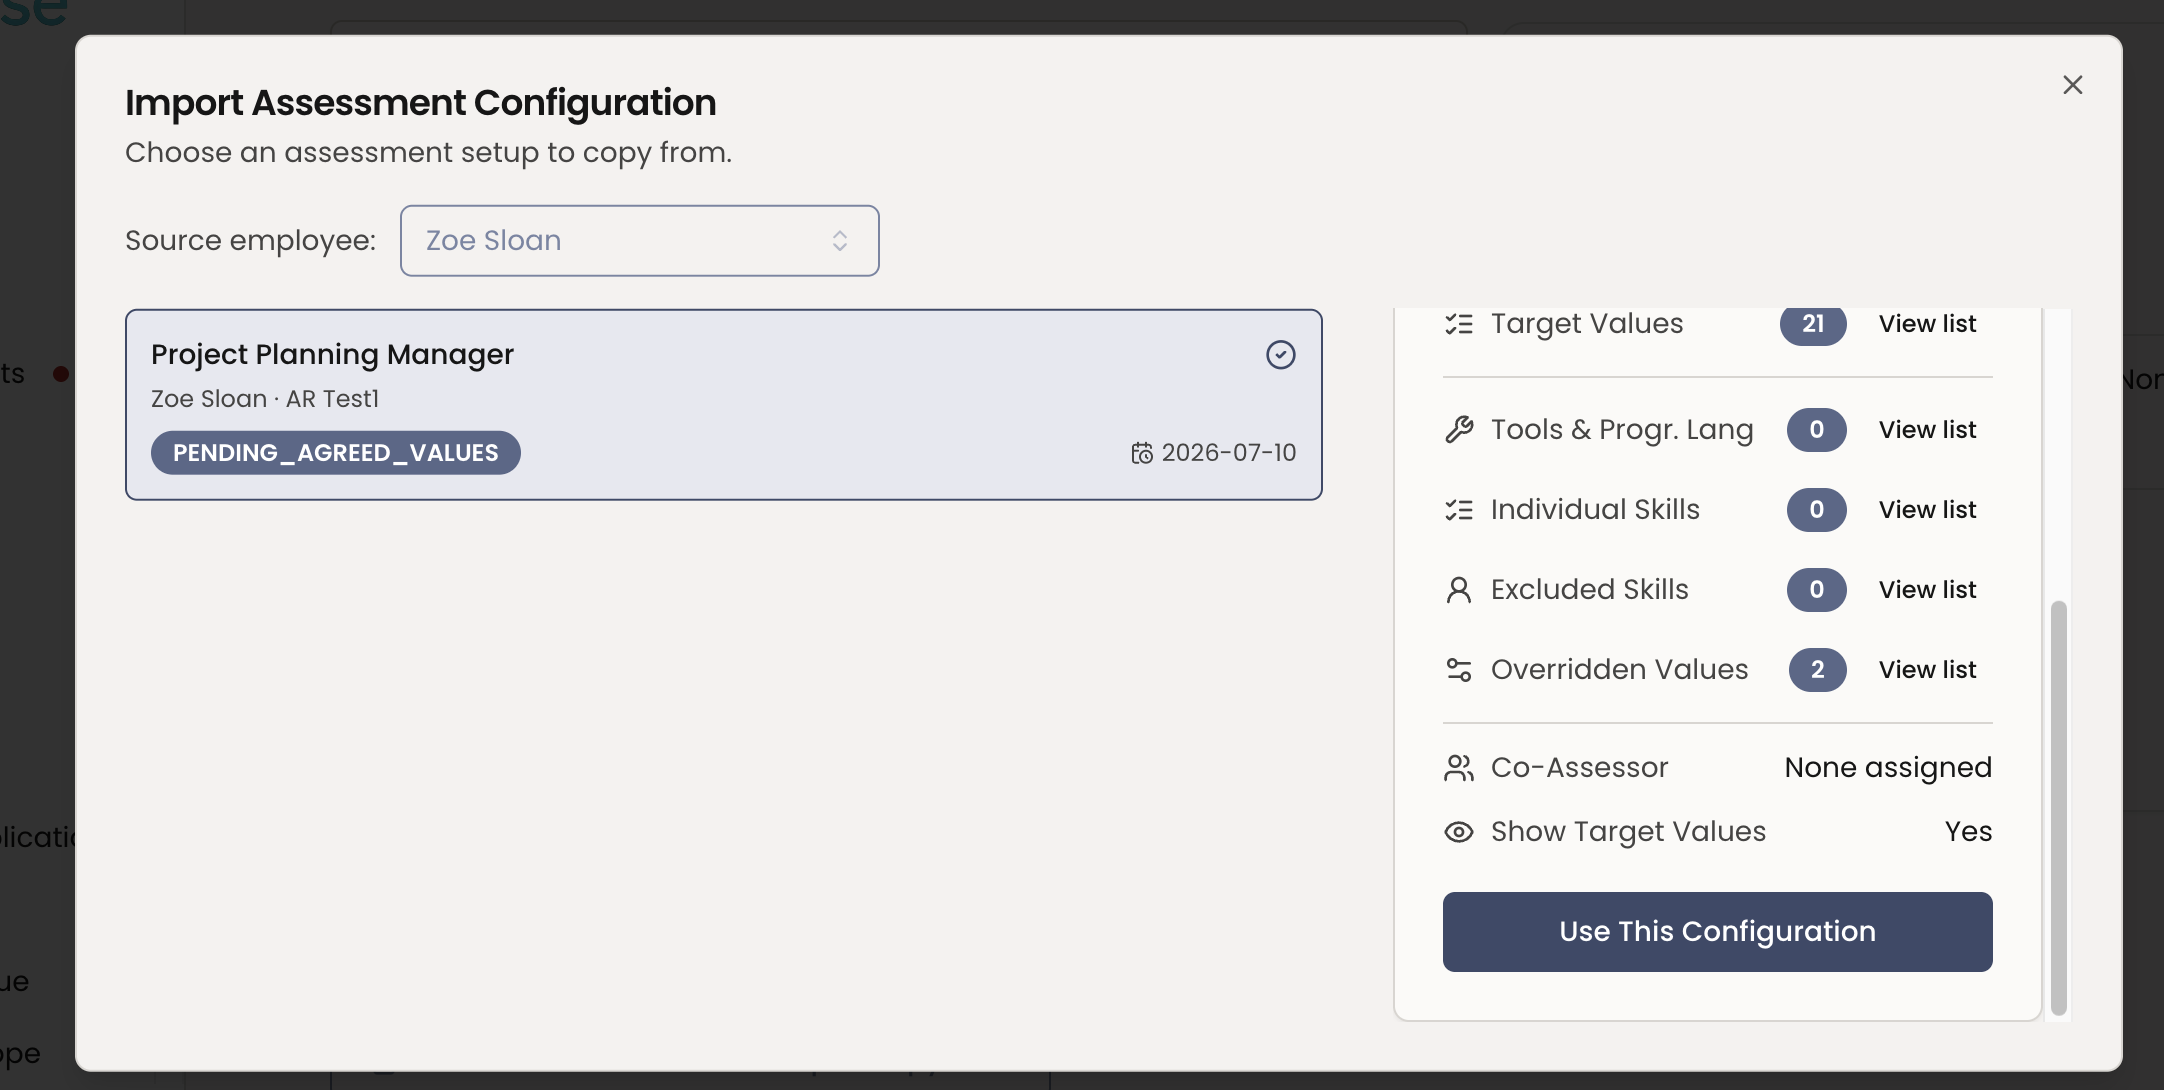Click the check circle icon on the assessment card

[x=1281, y=355]
